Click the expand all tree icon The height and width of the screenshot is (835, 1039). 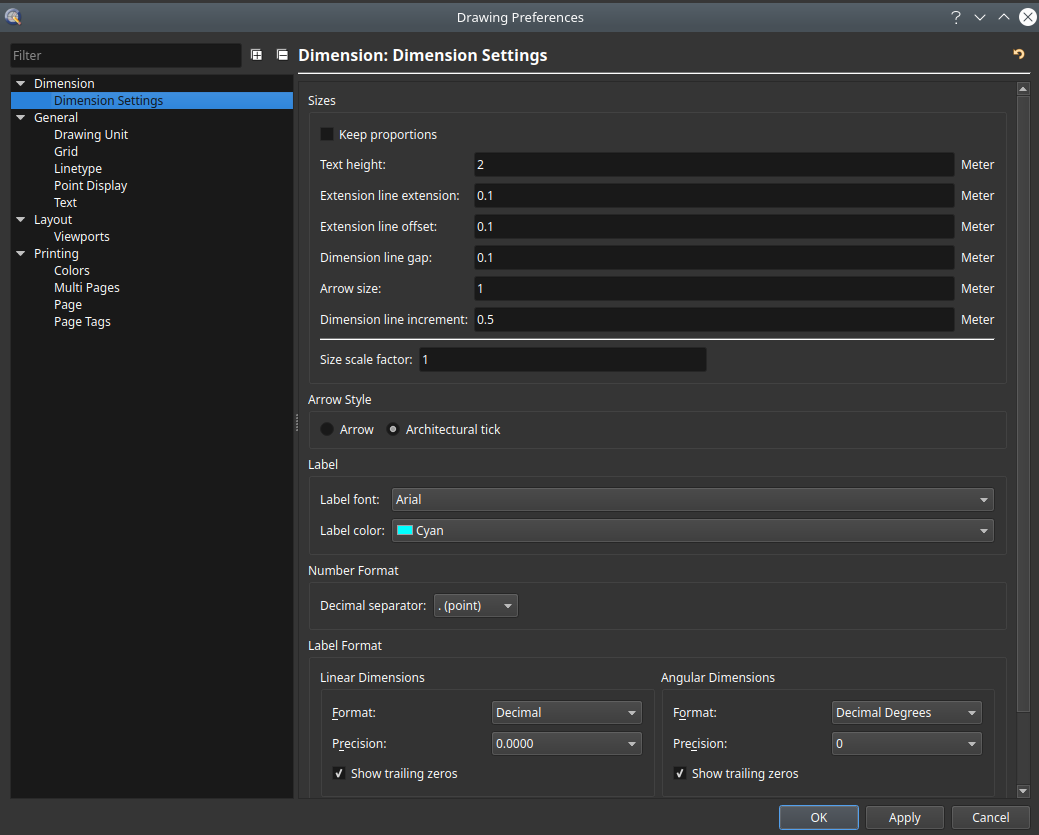(x=256, y=55)
